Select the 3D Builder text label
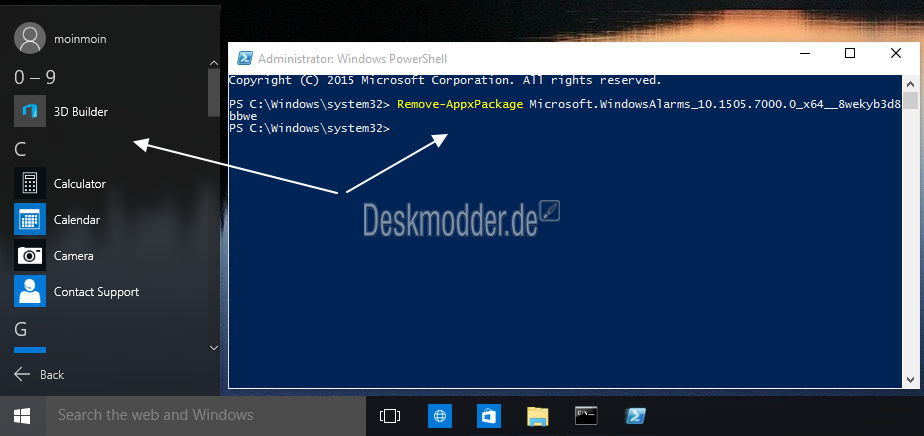 [x=81, y=111]
